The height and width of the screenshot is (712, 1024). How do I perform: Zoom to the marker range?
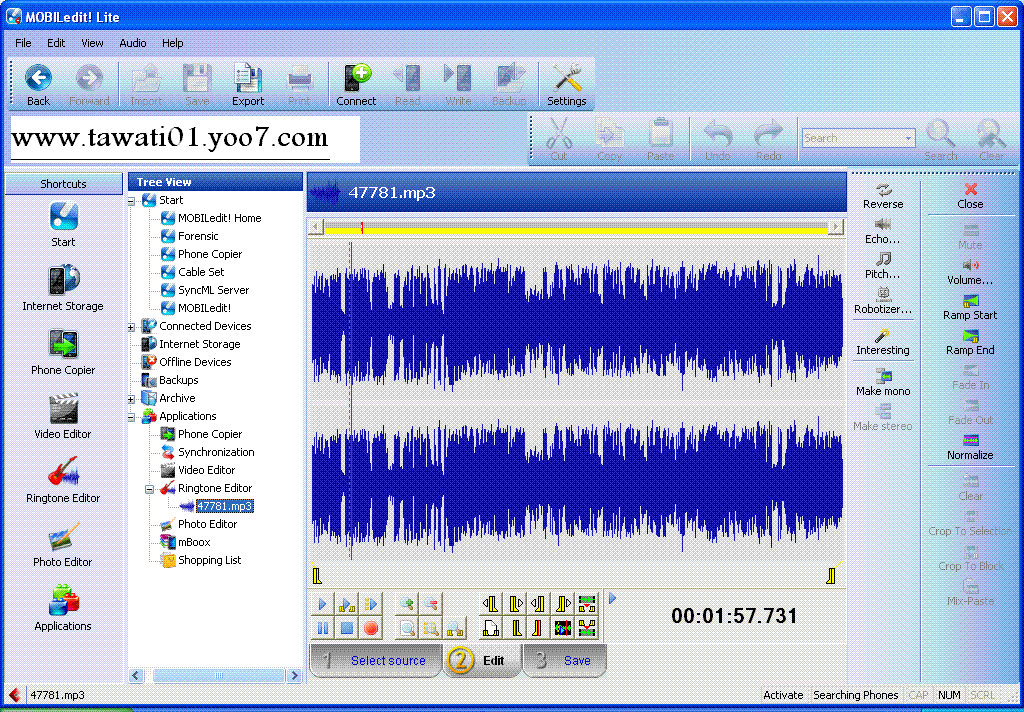coord(455,628)
